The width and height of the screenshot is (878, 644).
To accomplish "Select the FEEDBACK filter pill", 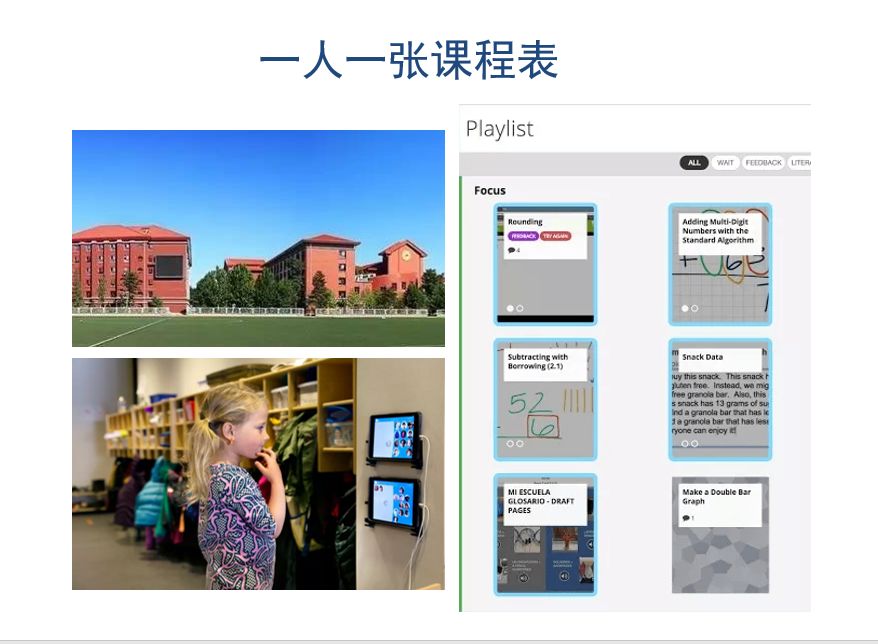I will point(763,162).
